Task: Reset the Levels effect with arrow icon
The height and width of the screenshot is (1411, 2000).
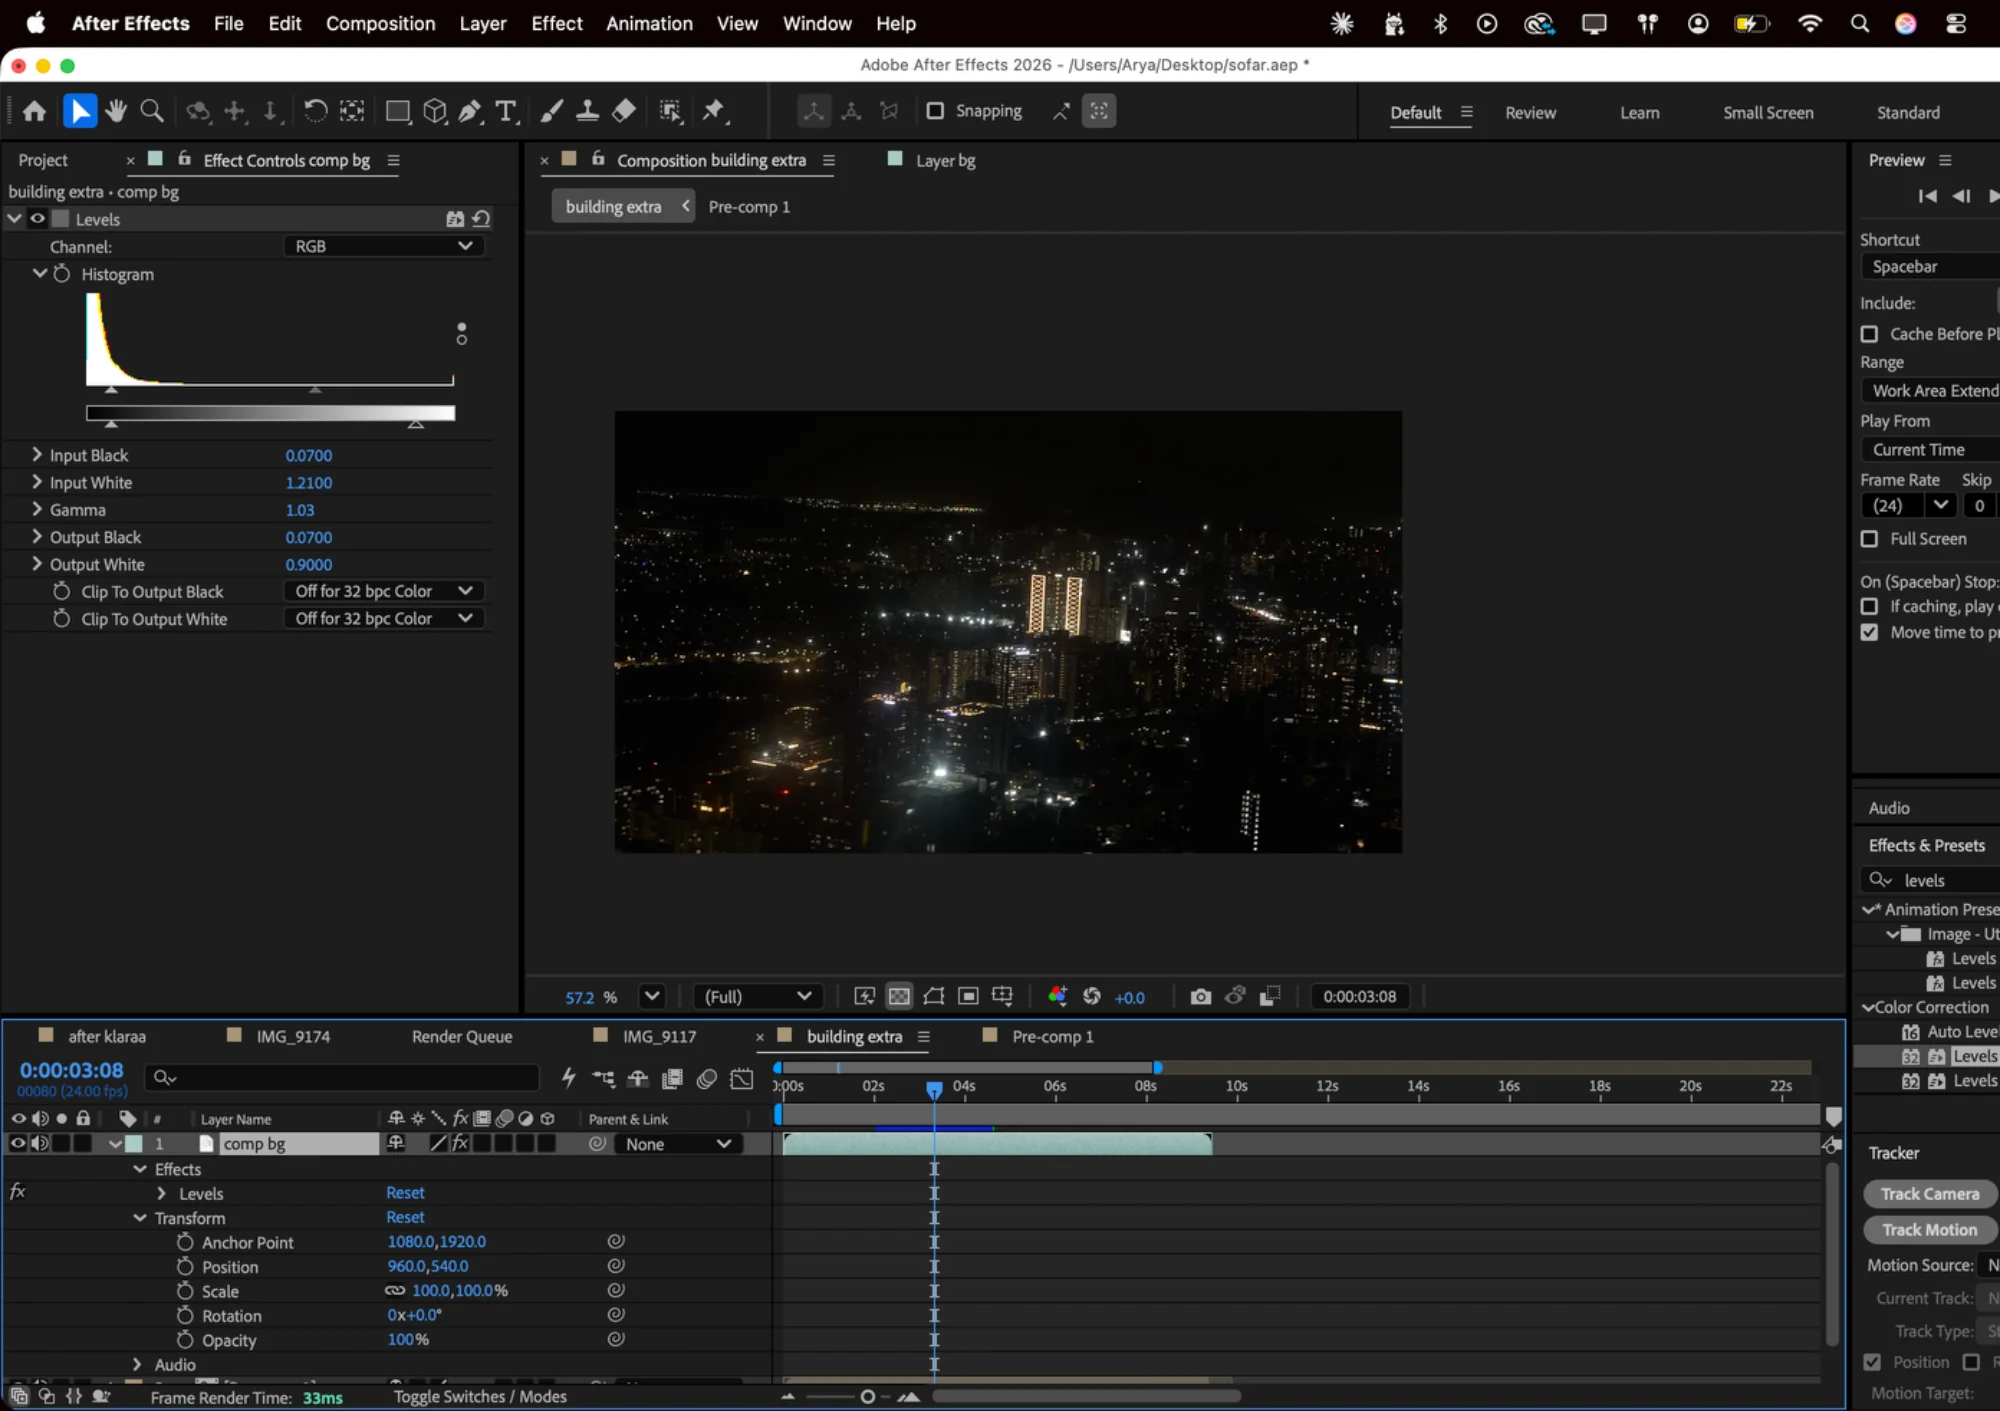Action: pyautogui.click(x=481, y=218)
